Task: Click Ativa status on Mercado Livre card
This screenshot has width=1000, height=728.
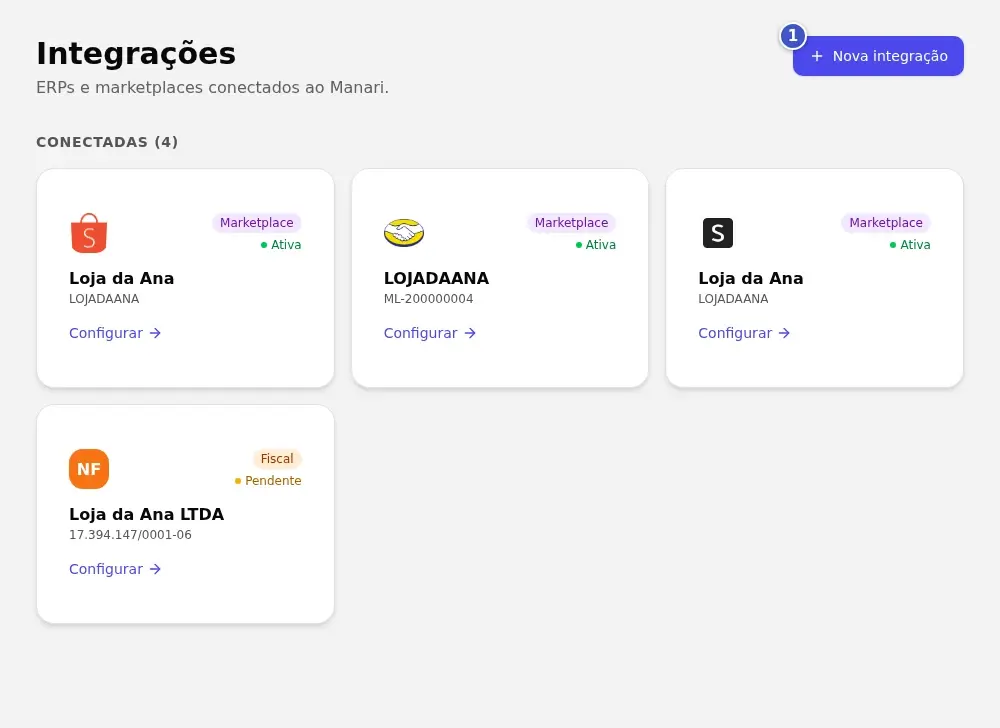Action: point(596,245)
